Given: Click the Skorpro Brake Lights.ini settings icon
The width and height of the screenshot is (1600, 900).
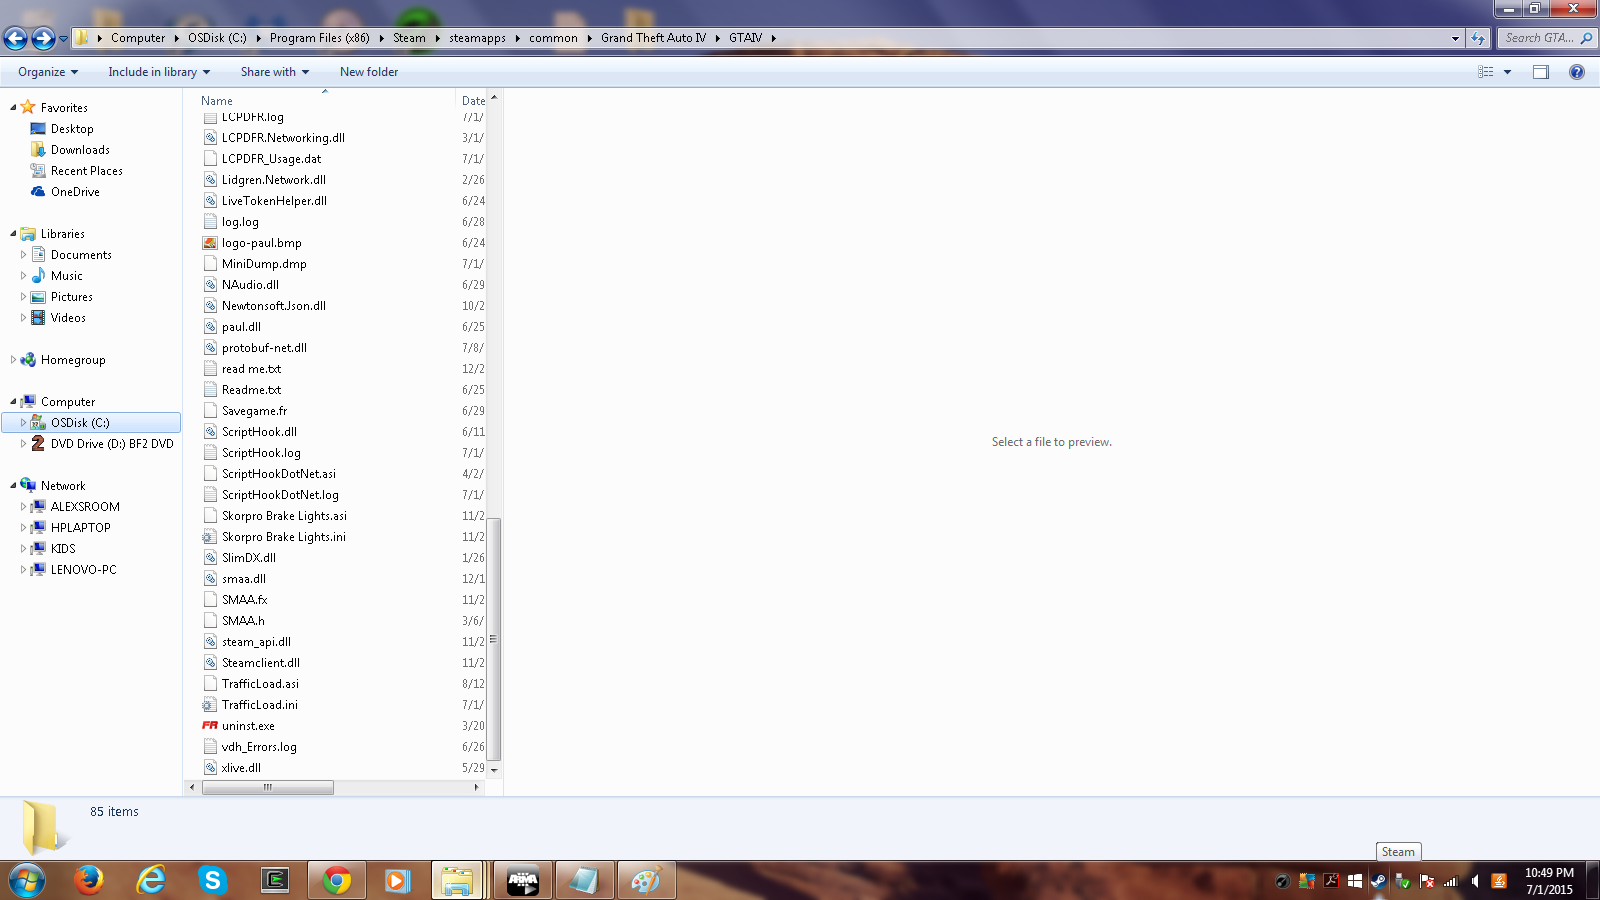Looking at the screenshot, I should pos(210,537).
